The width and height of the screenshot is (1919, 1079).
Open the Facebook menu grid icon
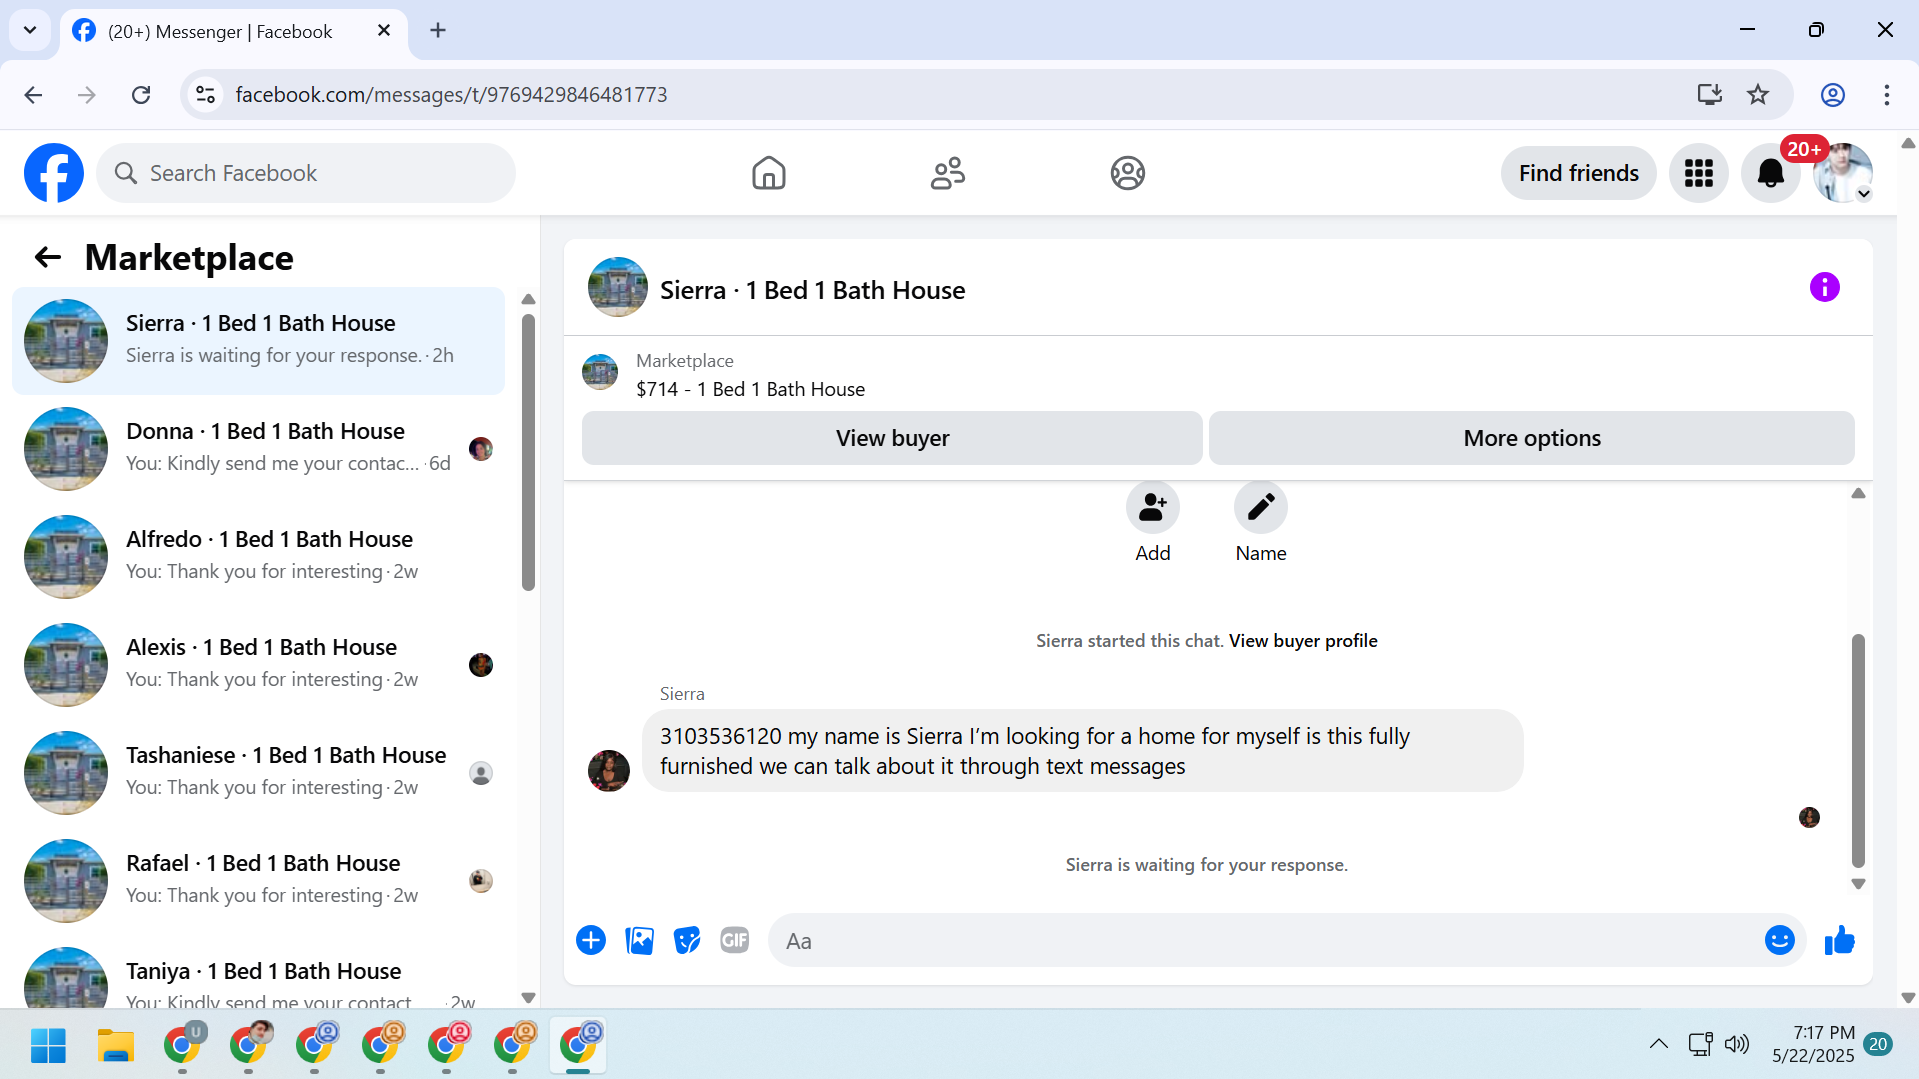[x=1698, y=173]
